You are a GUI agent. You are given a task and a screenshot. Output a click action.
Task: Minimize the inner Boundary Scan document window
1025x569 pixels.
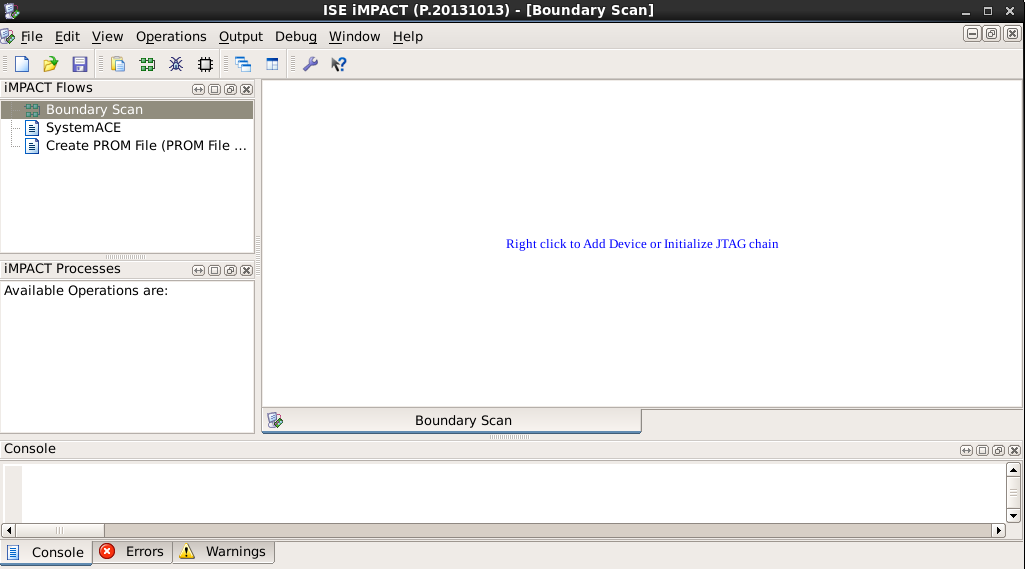[x=972, y=34]
